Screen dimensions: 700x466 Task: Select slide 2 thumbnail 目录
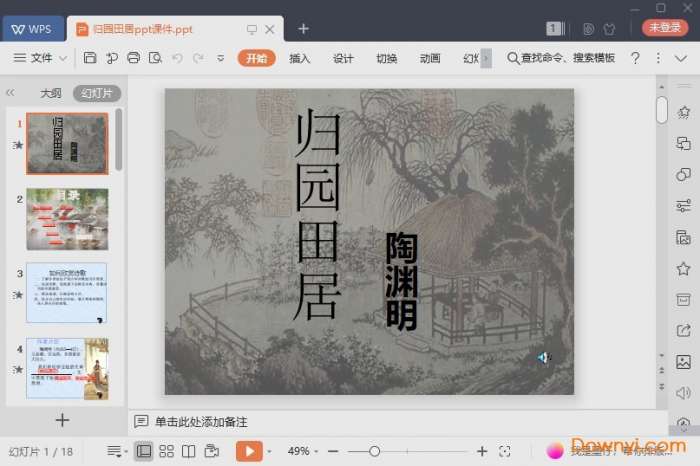67,219
